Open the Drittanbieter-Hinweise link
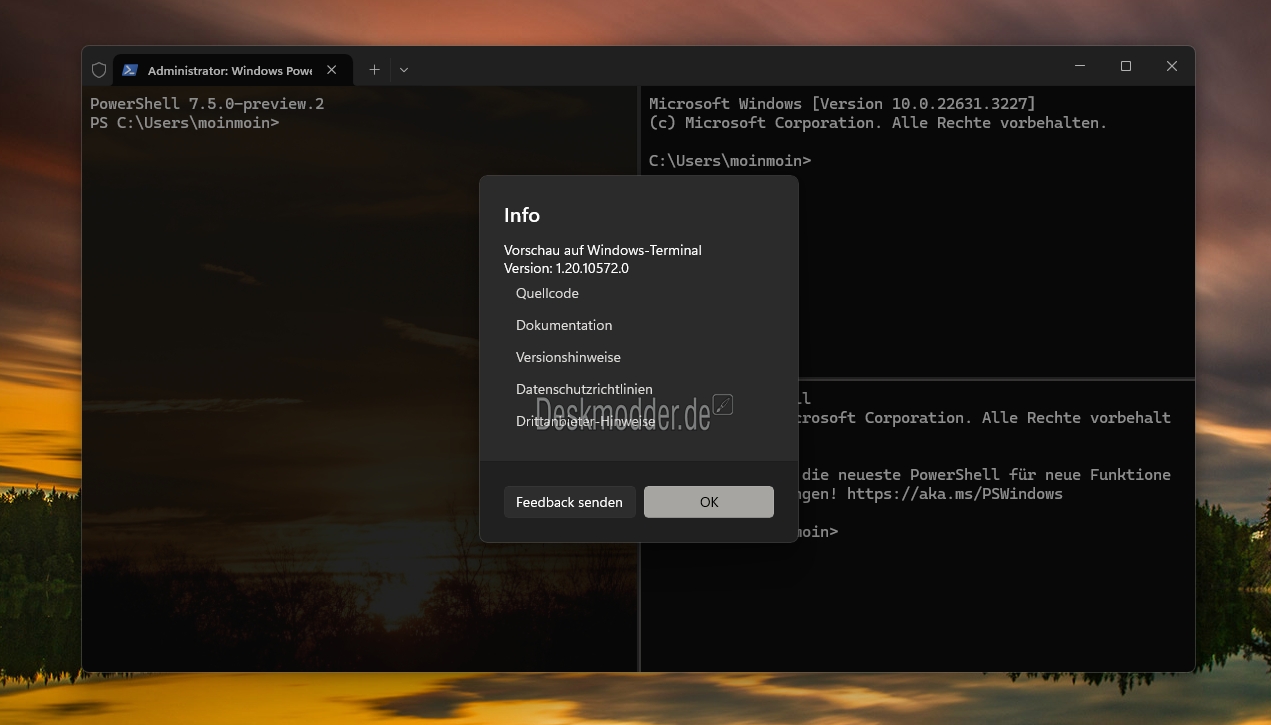The height and width of the screenshot is (725, 1271). click(586, 421)
